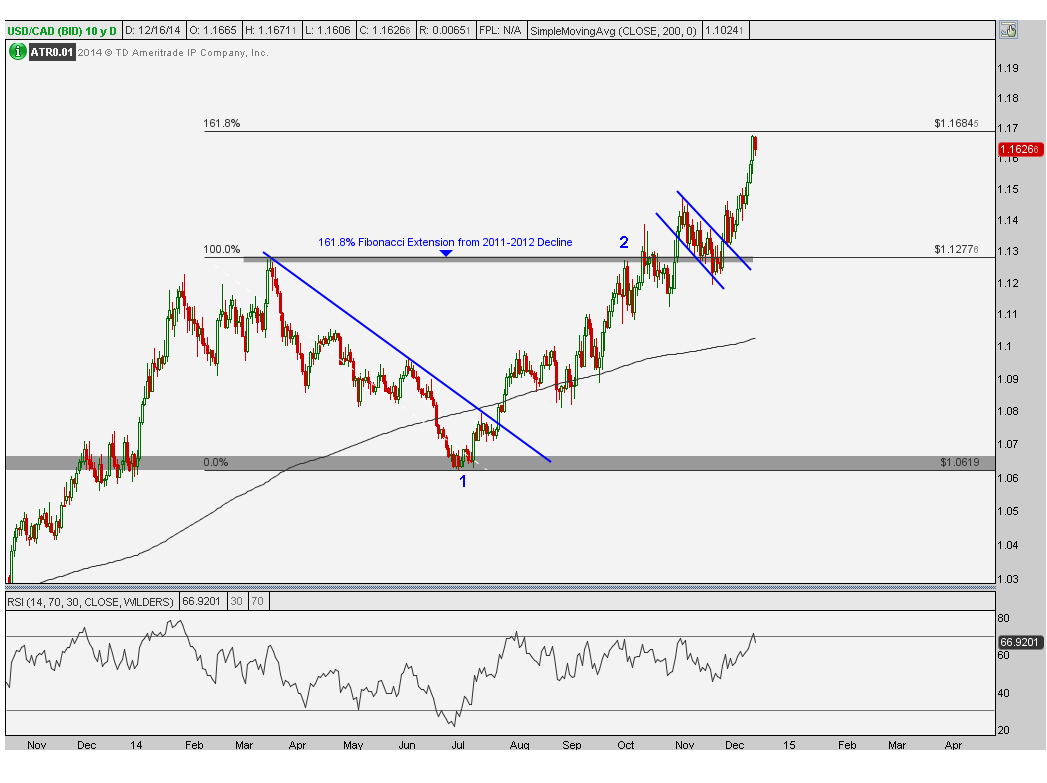The height and width of the screenshot is (783, 1047).
Task: Select the blue wave label 1
Action: [463, 481]
